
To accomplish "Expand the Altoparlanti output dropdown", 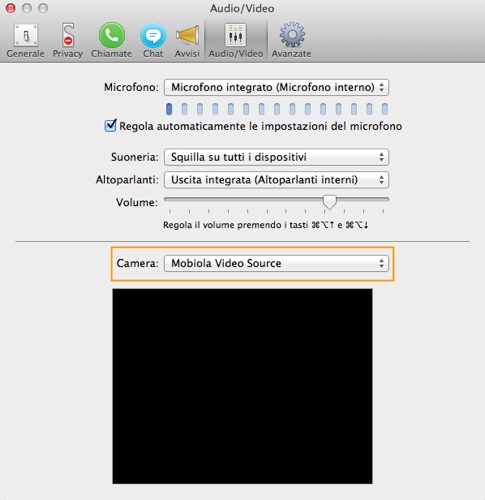I will coord(276,180).
